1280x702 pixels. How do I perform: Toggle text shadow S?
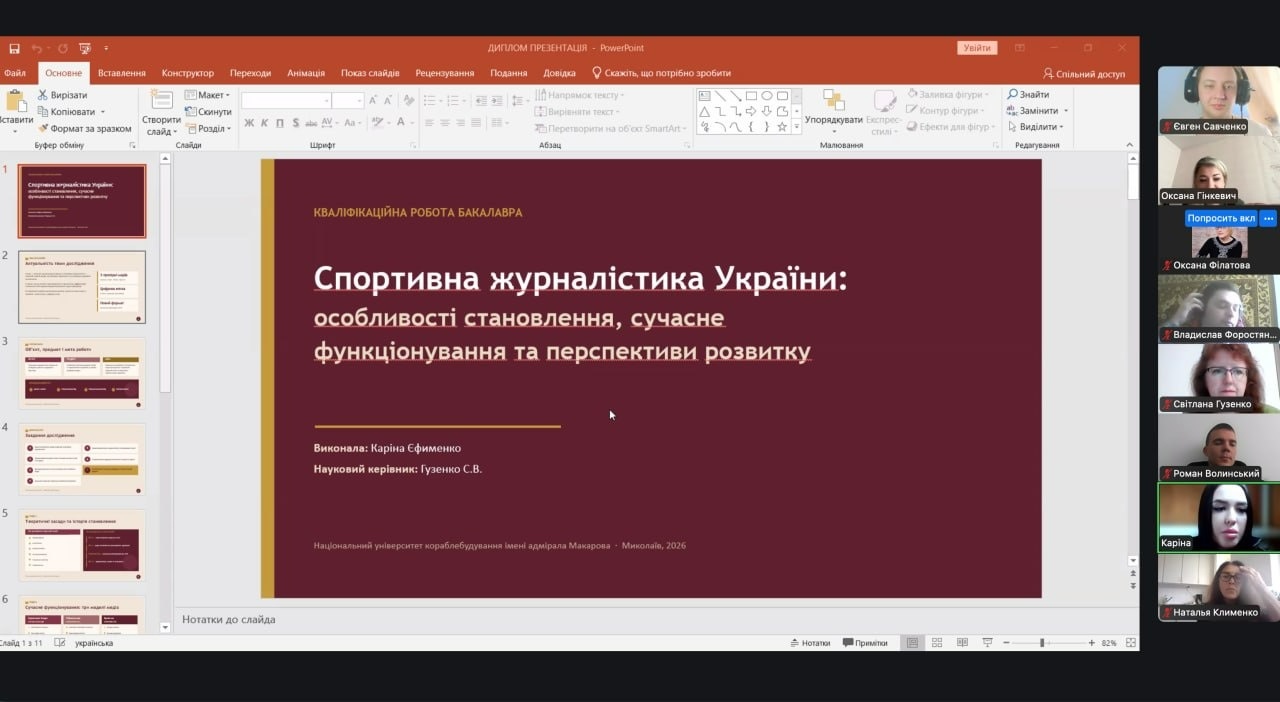coord(295,122)
